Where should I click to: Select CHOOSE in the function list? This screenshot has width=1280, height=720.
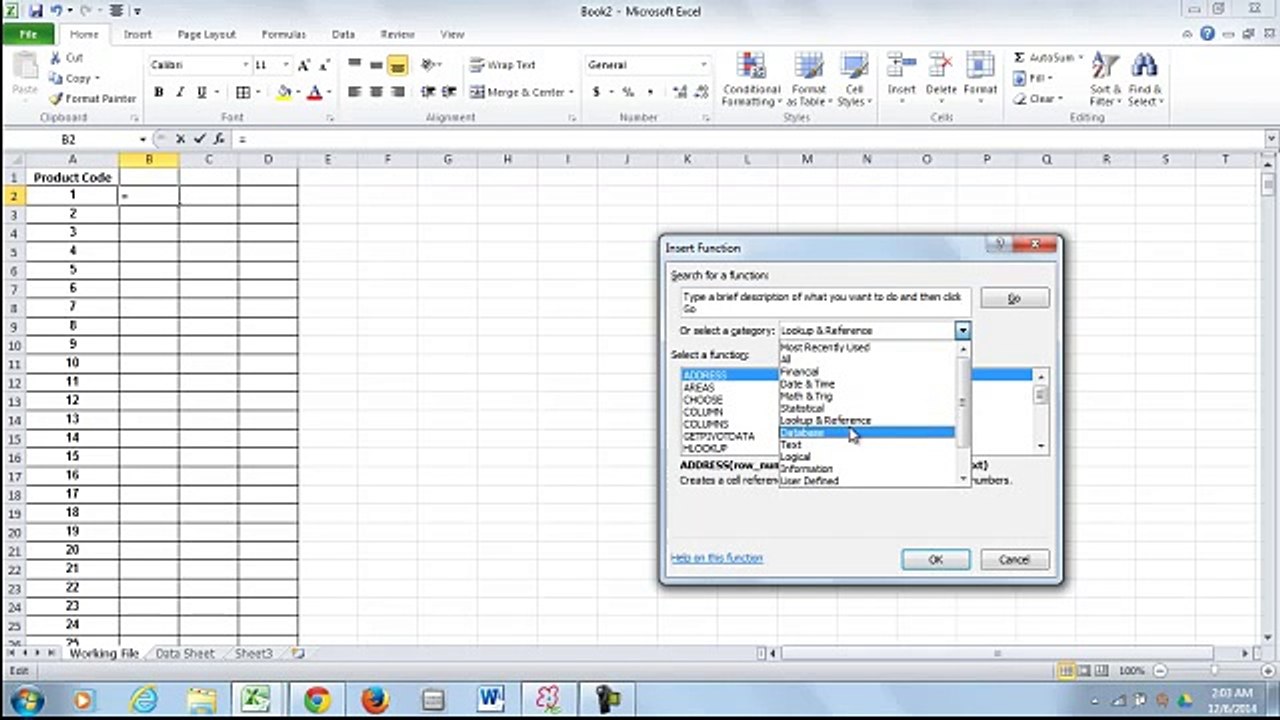pos(702,400)
